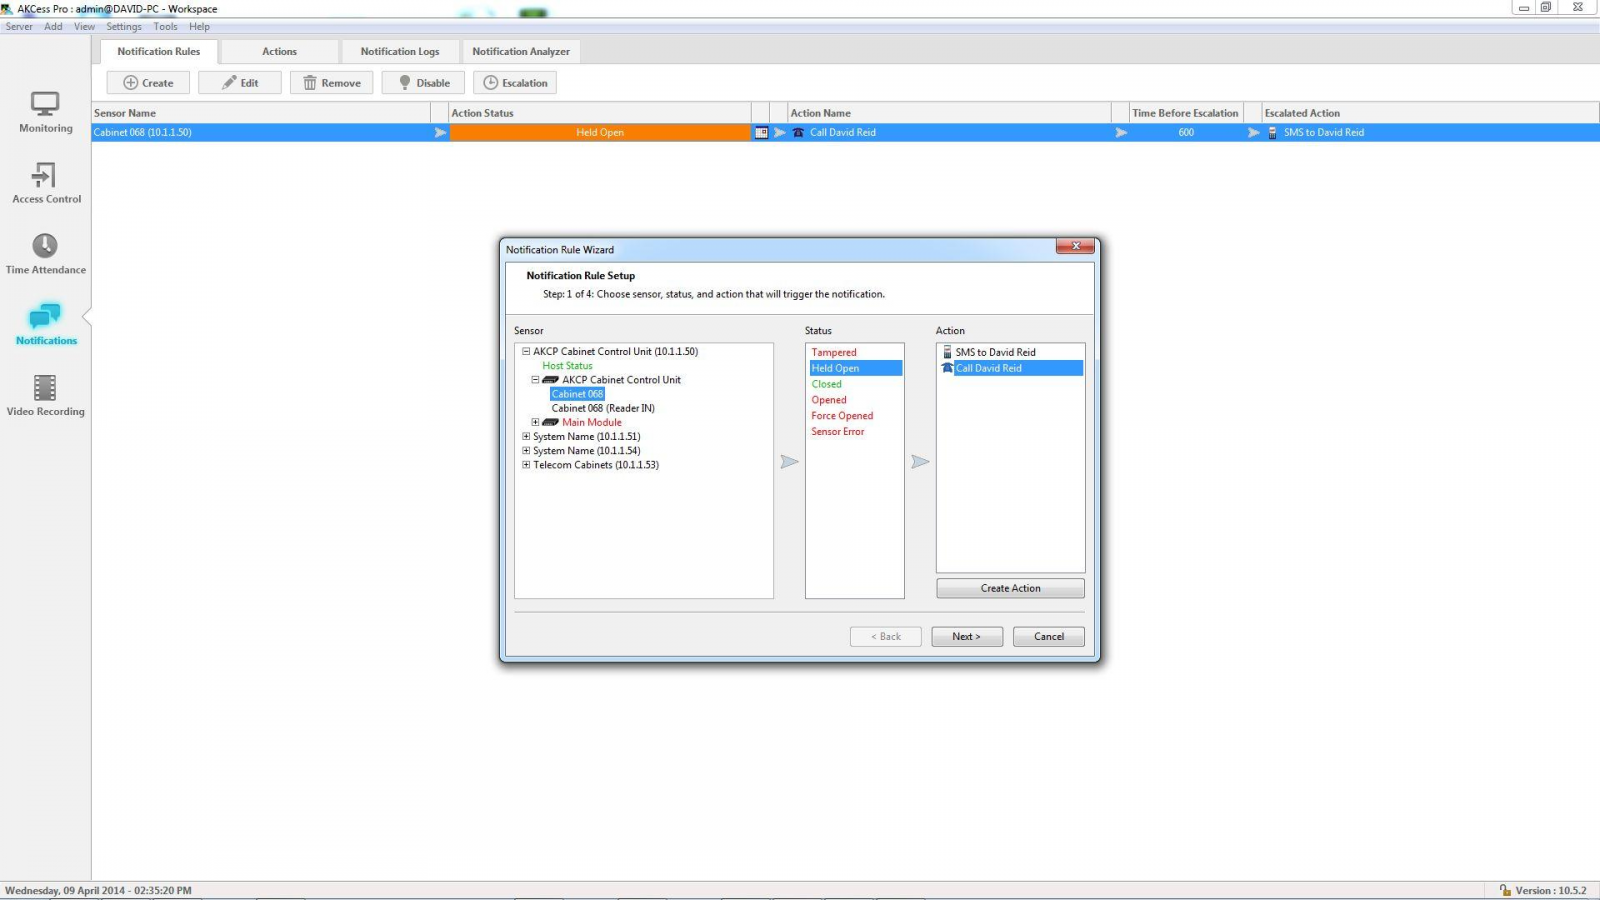This screenshot has width=1600, height=900.
Task: Open the Video Recording section
Action: pyautogui.click(x=45, y=395)
